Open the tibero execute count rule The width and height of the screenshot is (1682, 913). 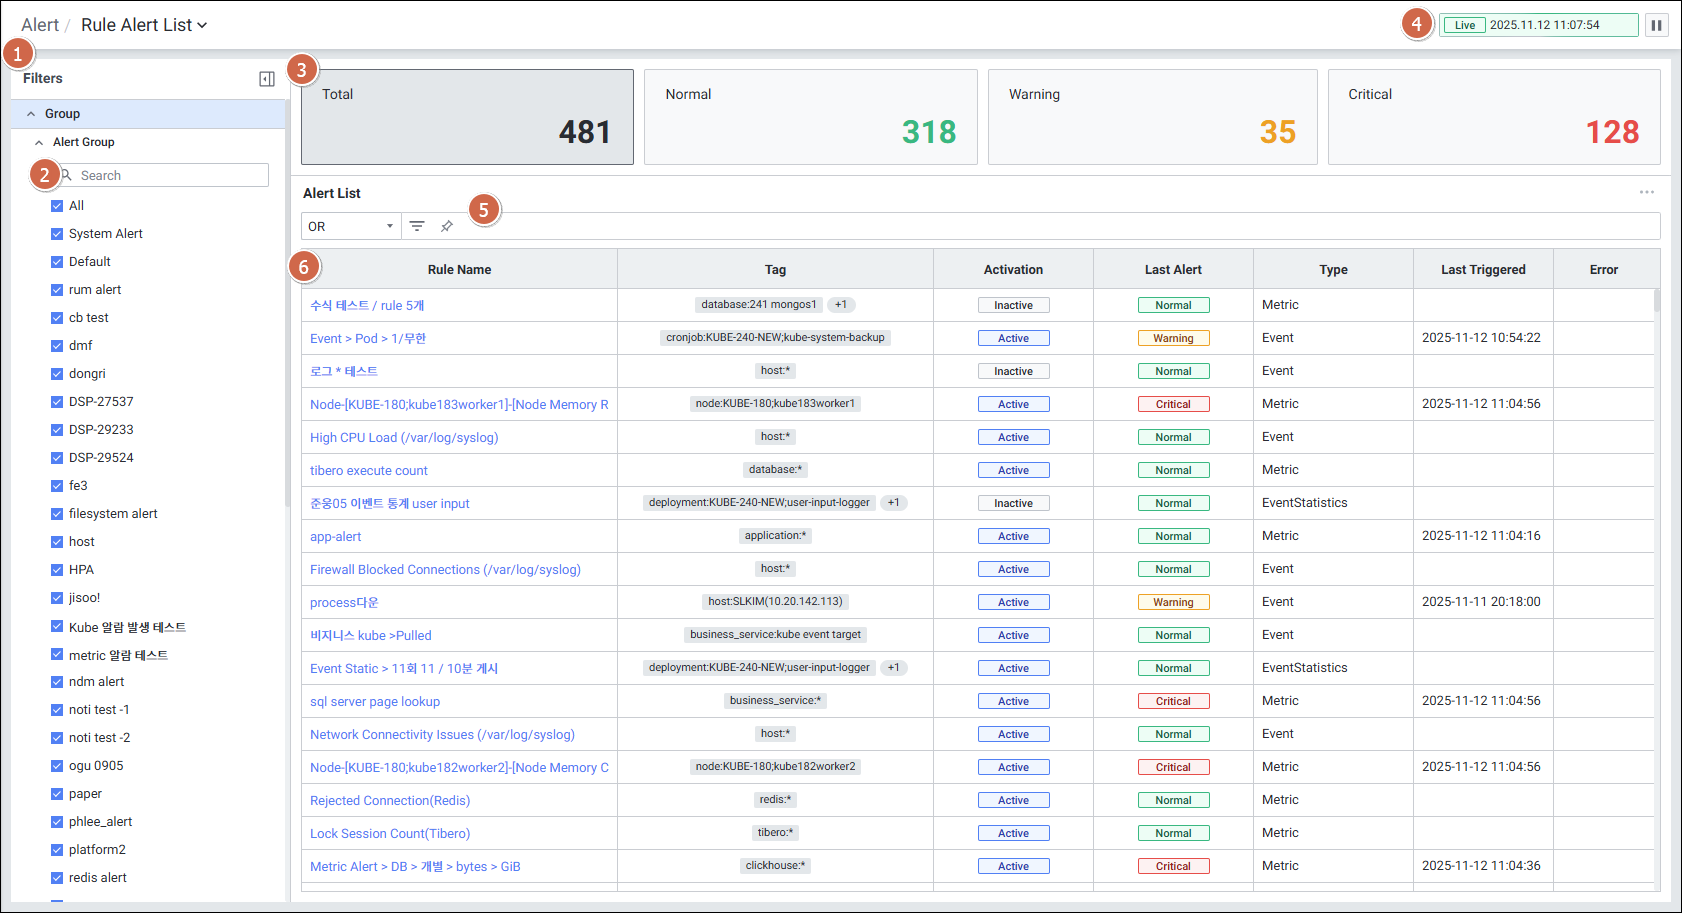point(368,471)
